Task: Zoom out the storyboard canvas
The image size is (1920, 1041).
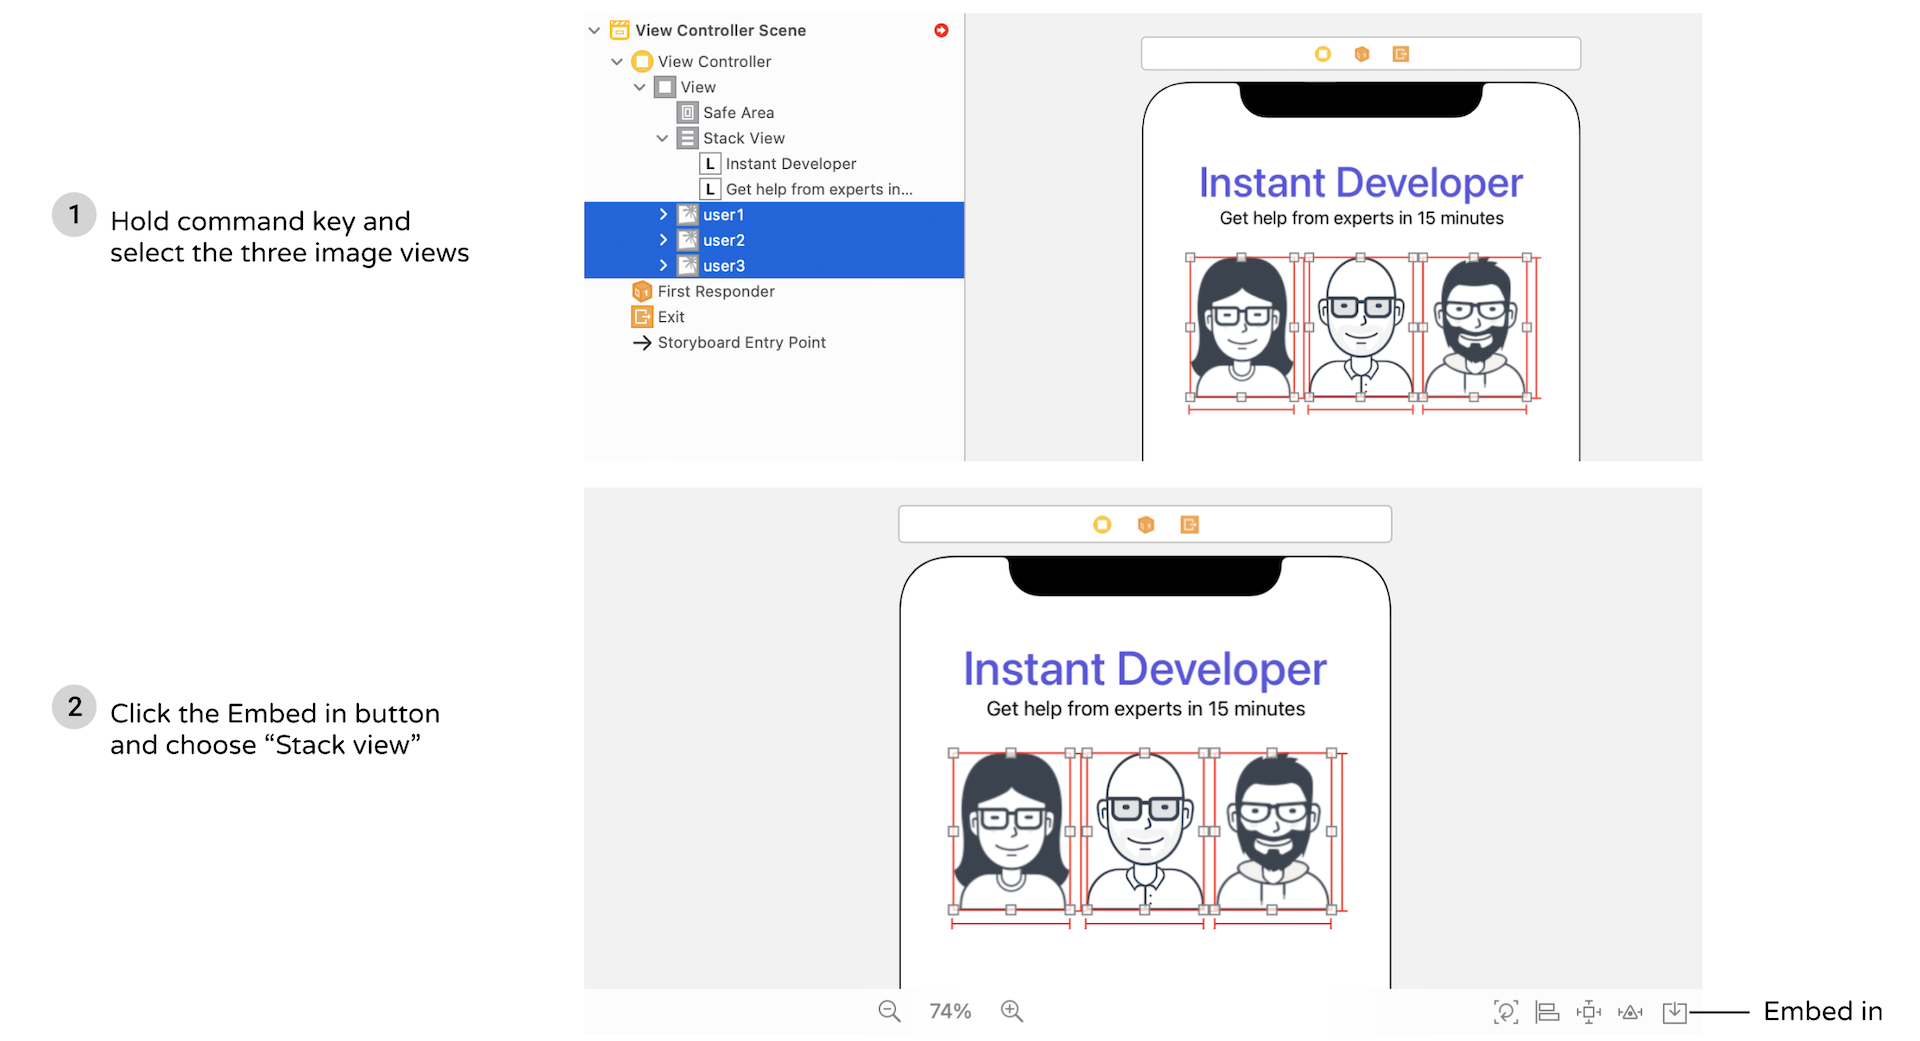Action: click(x=889, y=1011)
